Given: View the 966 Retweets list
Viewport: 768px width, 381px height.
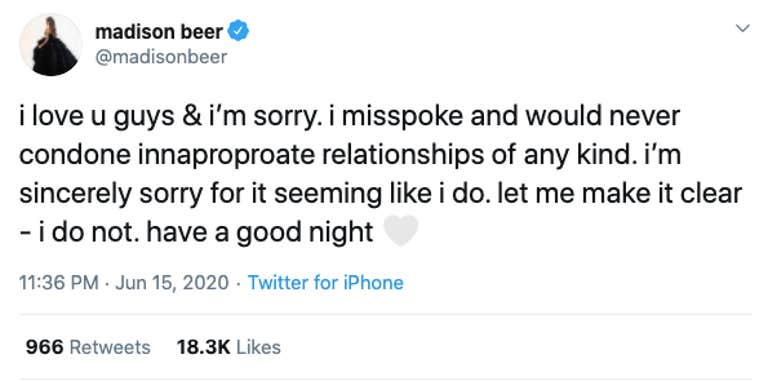Looking at the screenshot, I should 88,347.
